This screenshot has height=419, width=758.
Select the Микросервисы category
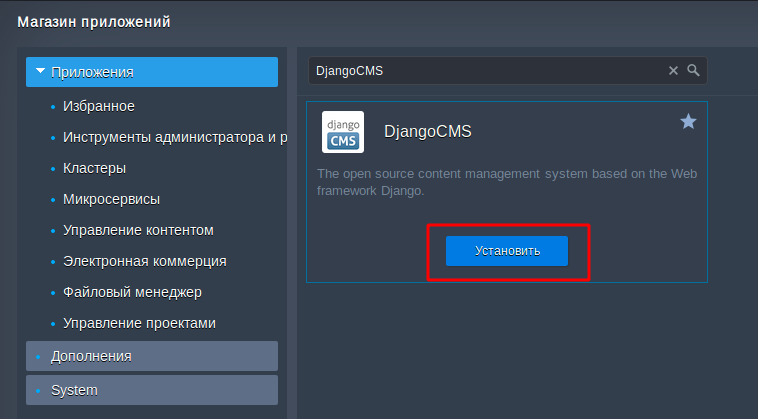pos(111,199)
